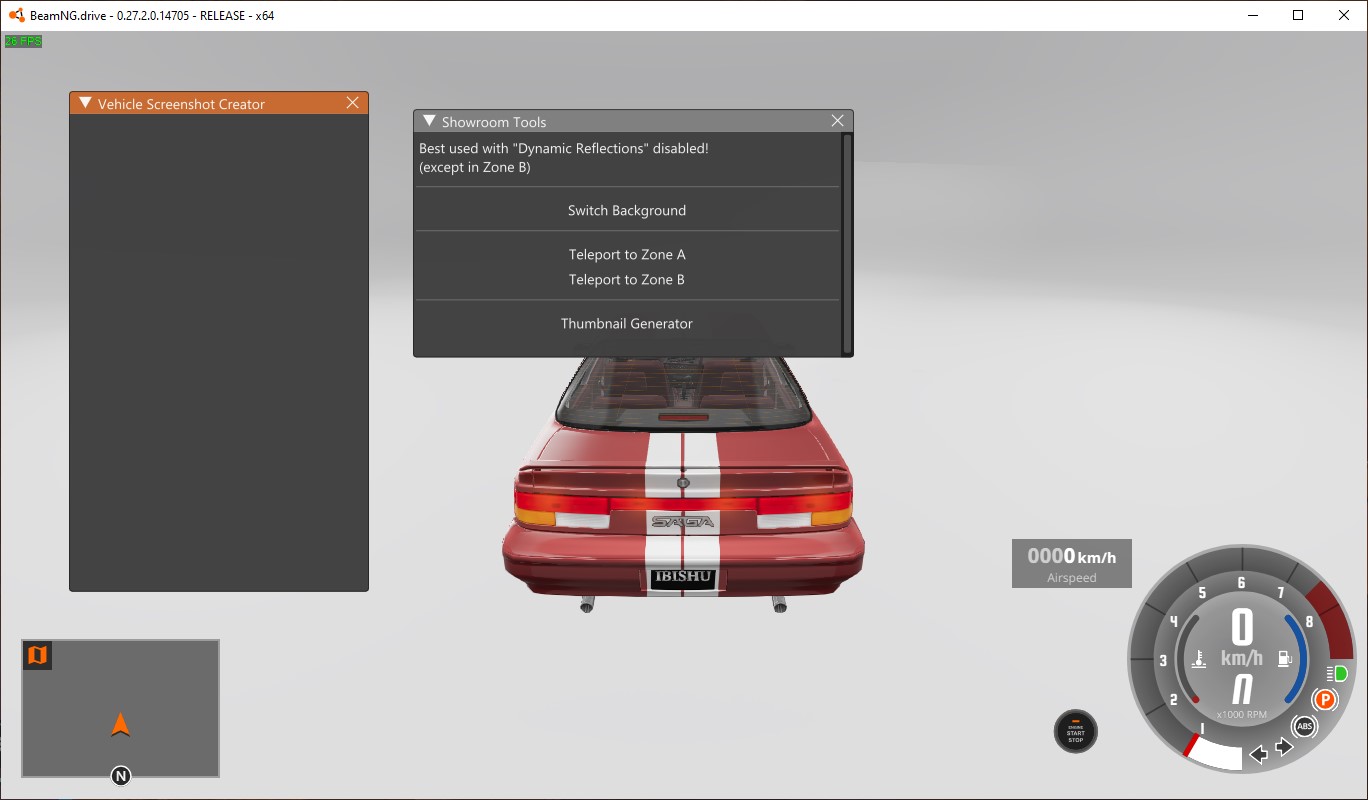Close the Showroom Tools window
The width and height of the screenshot is (1368, 800).
click(x=838, y=121)
